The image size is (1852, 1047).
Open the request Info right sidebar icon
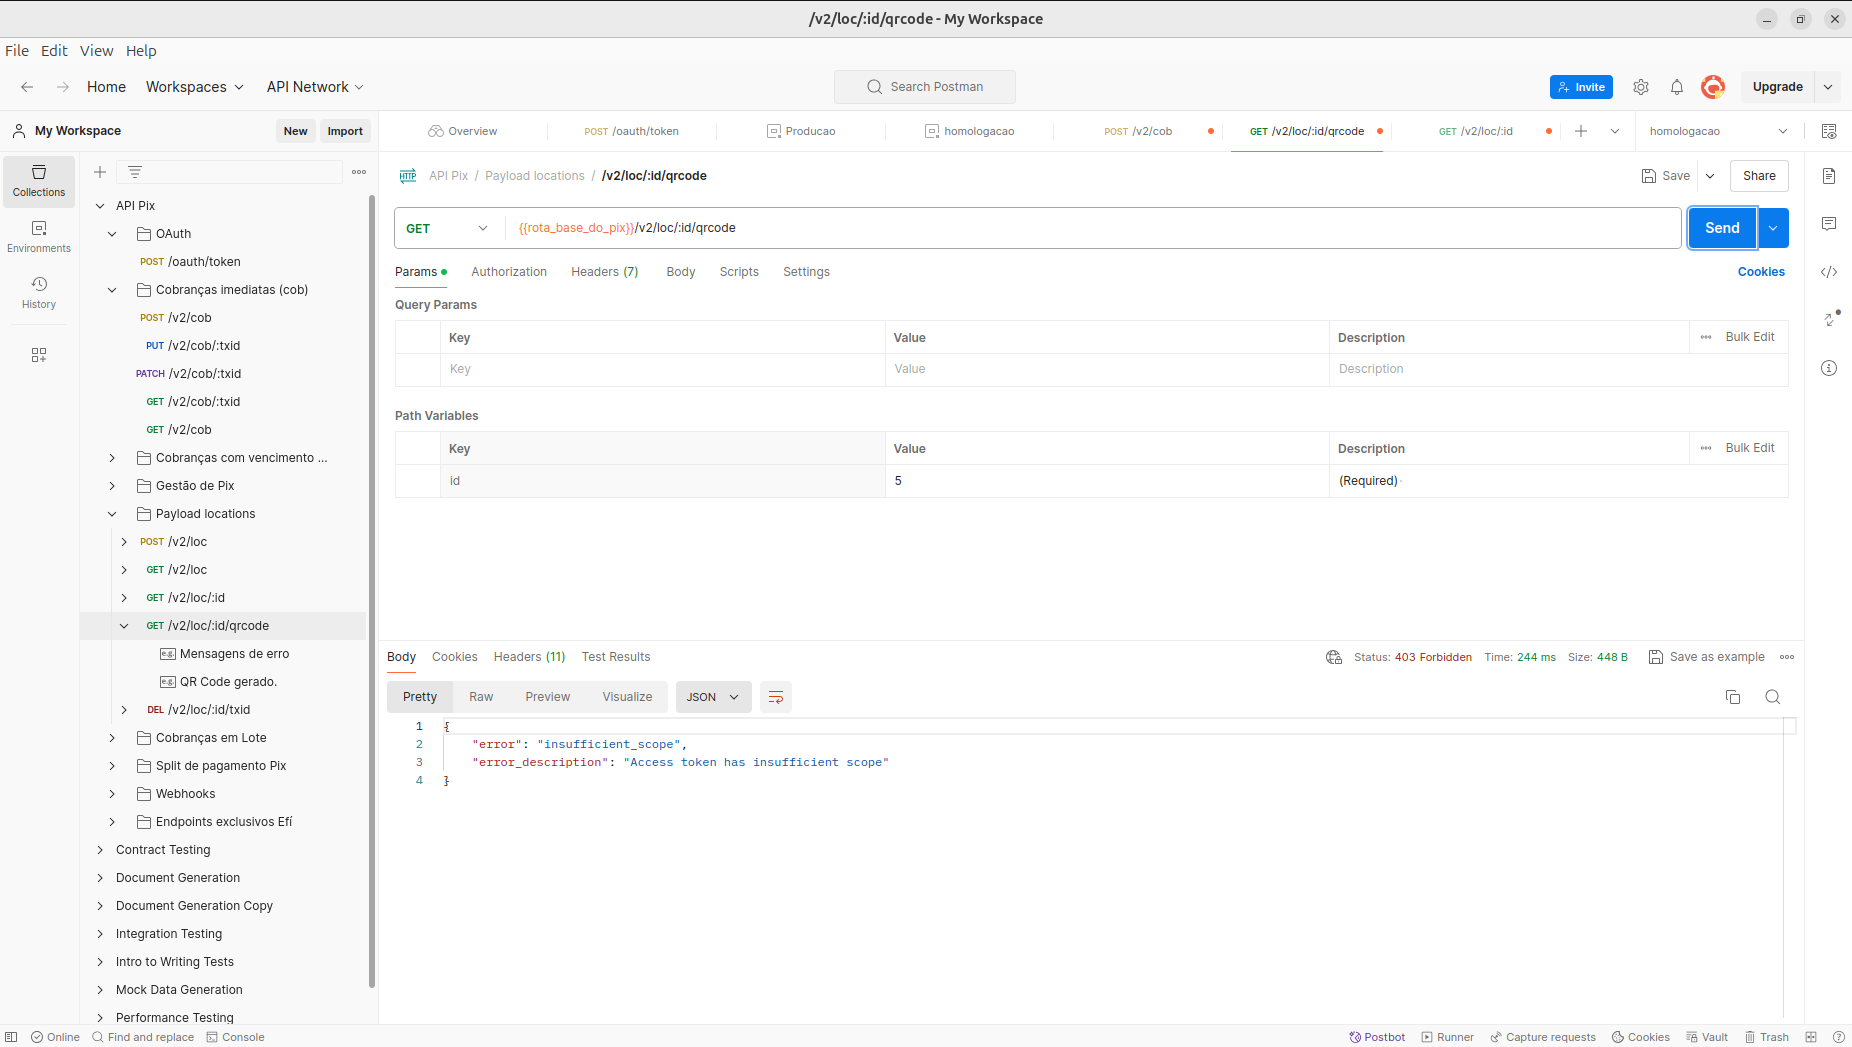1829,368
